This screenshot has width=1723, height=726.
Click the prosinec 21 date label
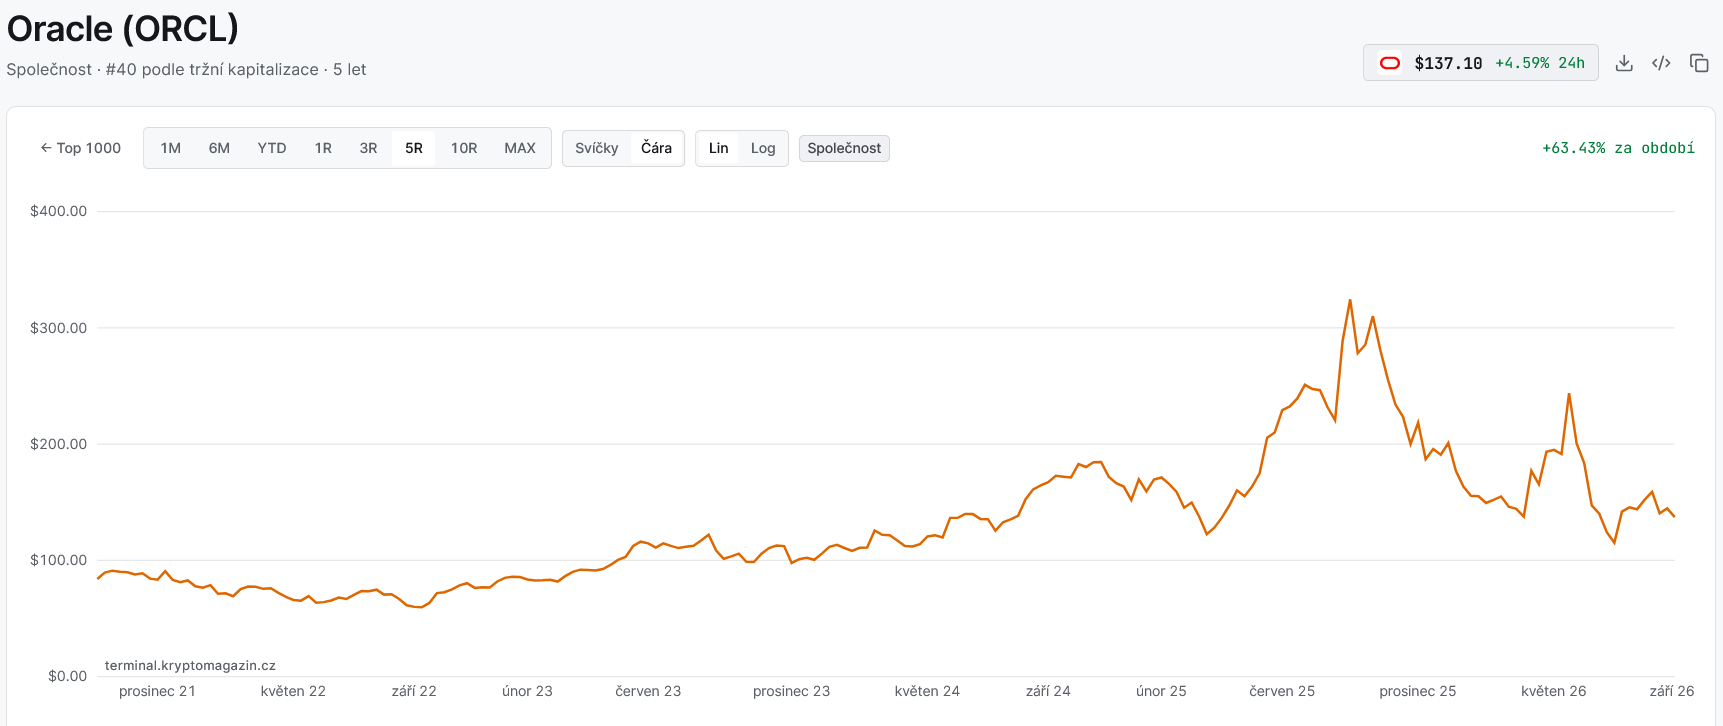coord(157,691)
